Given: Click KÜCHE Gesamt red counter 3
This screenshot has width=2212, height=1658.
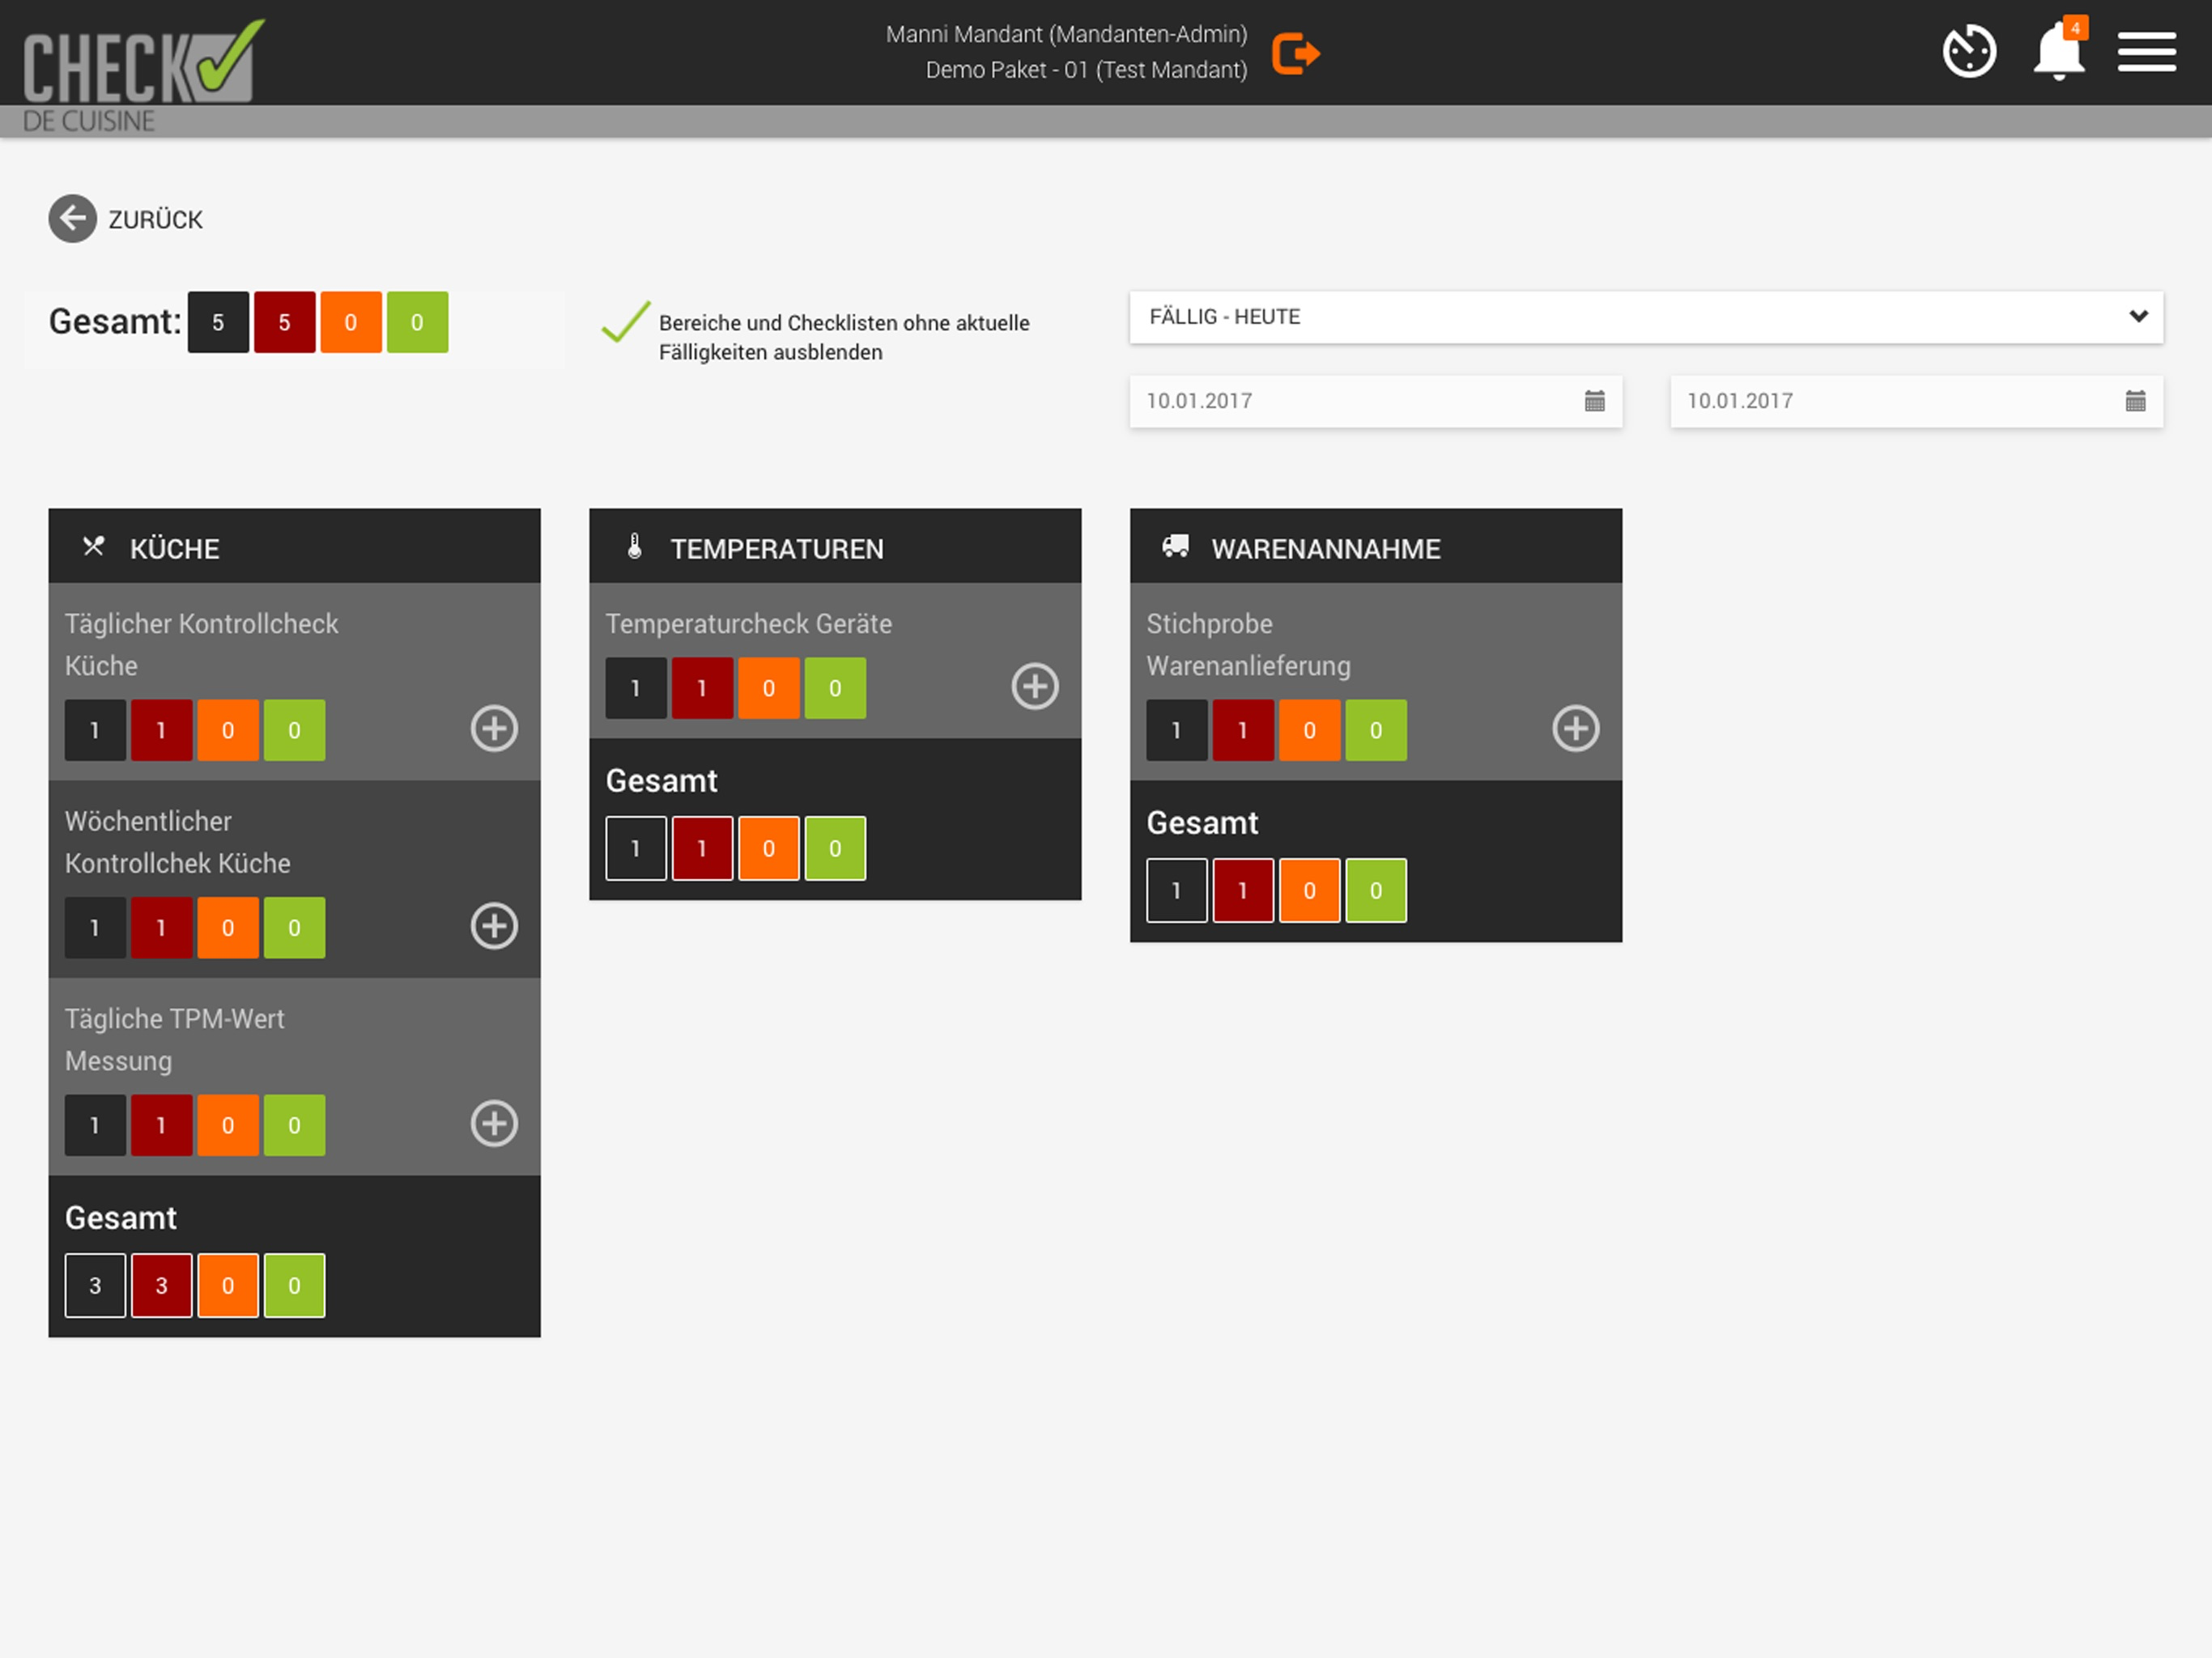Looking at the screenshot, I should click(x=162, y=1285).
